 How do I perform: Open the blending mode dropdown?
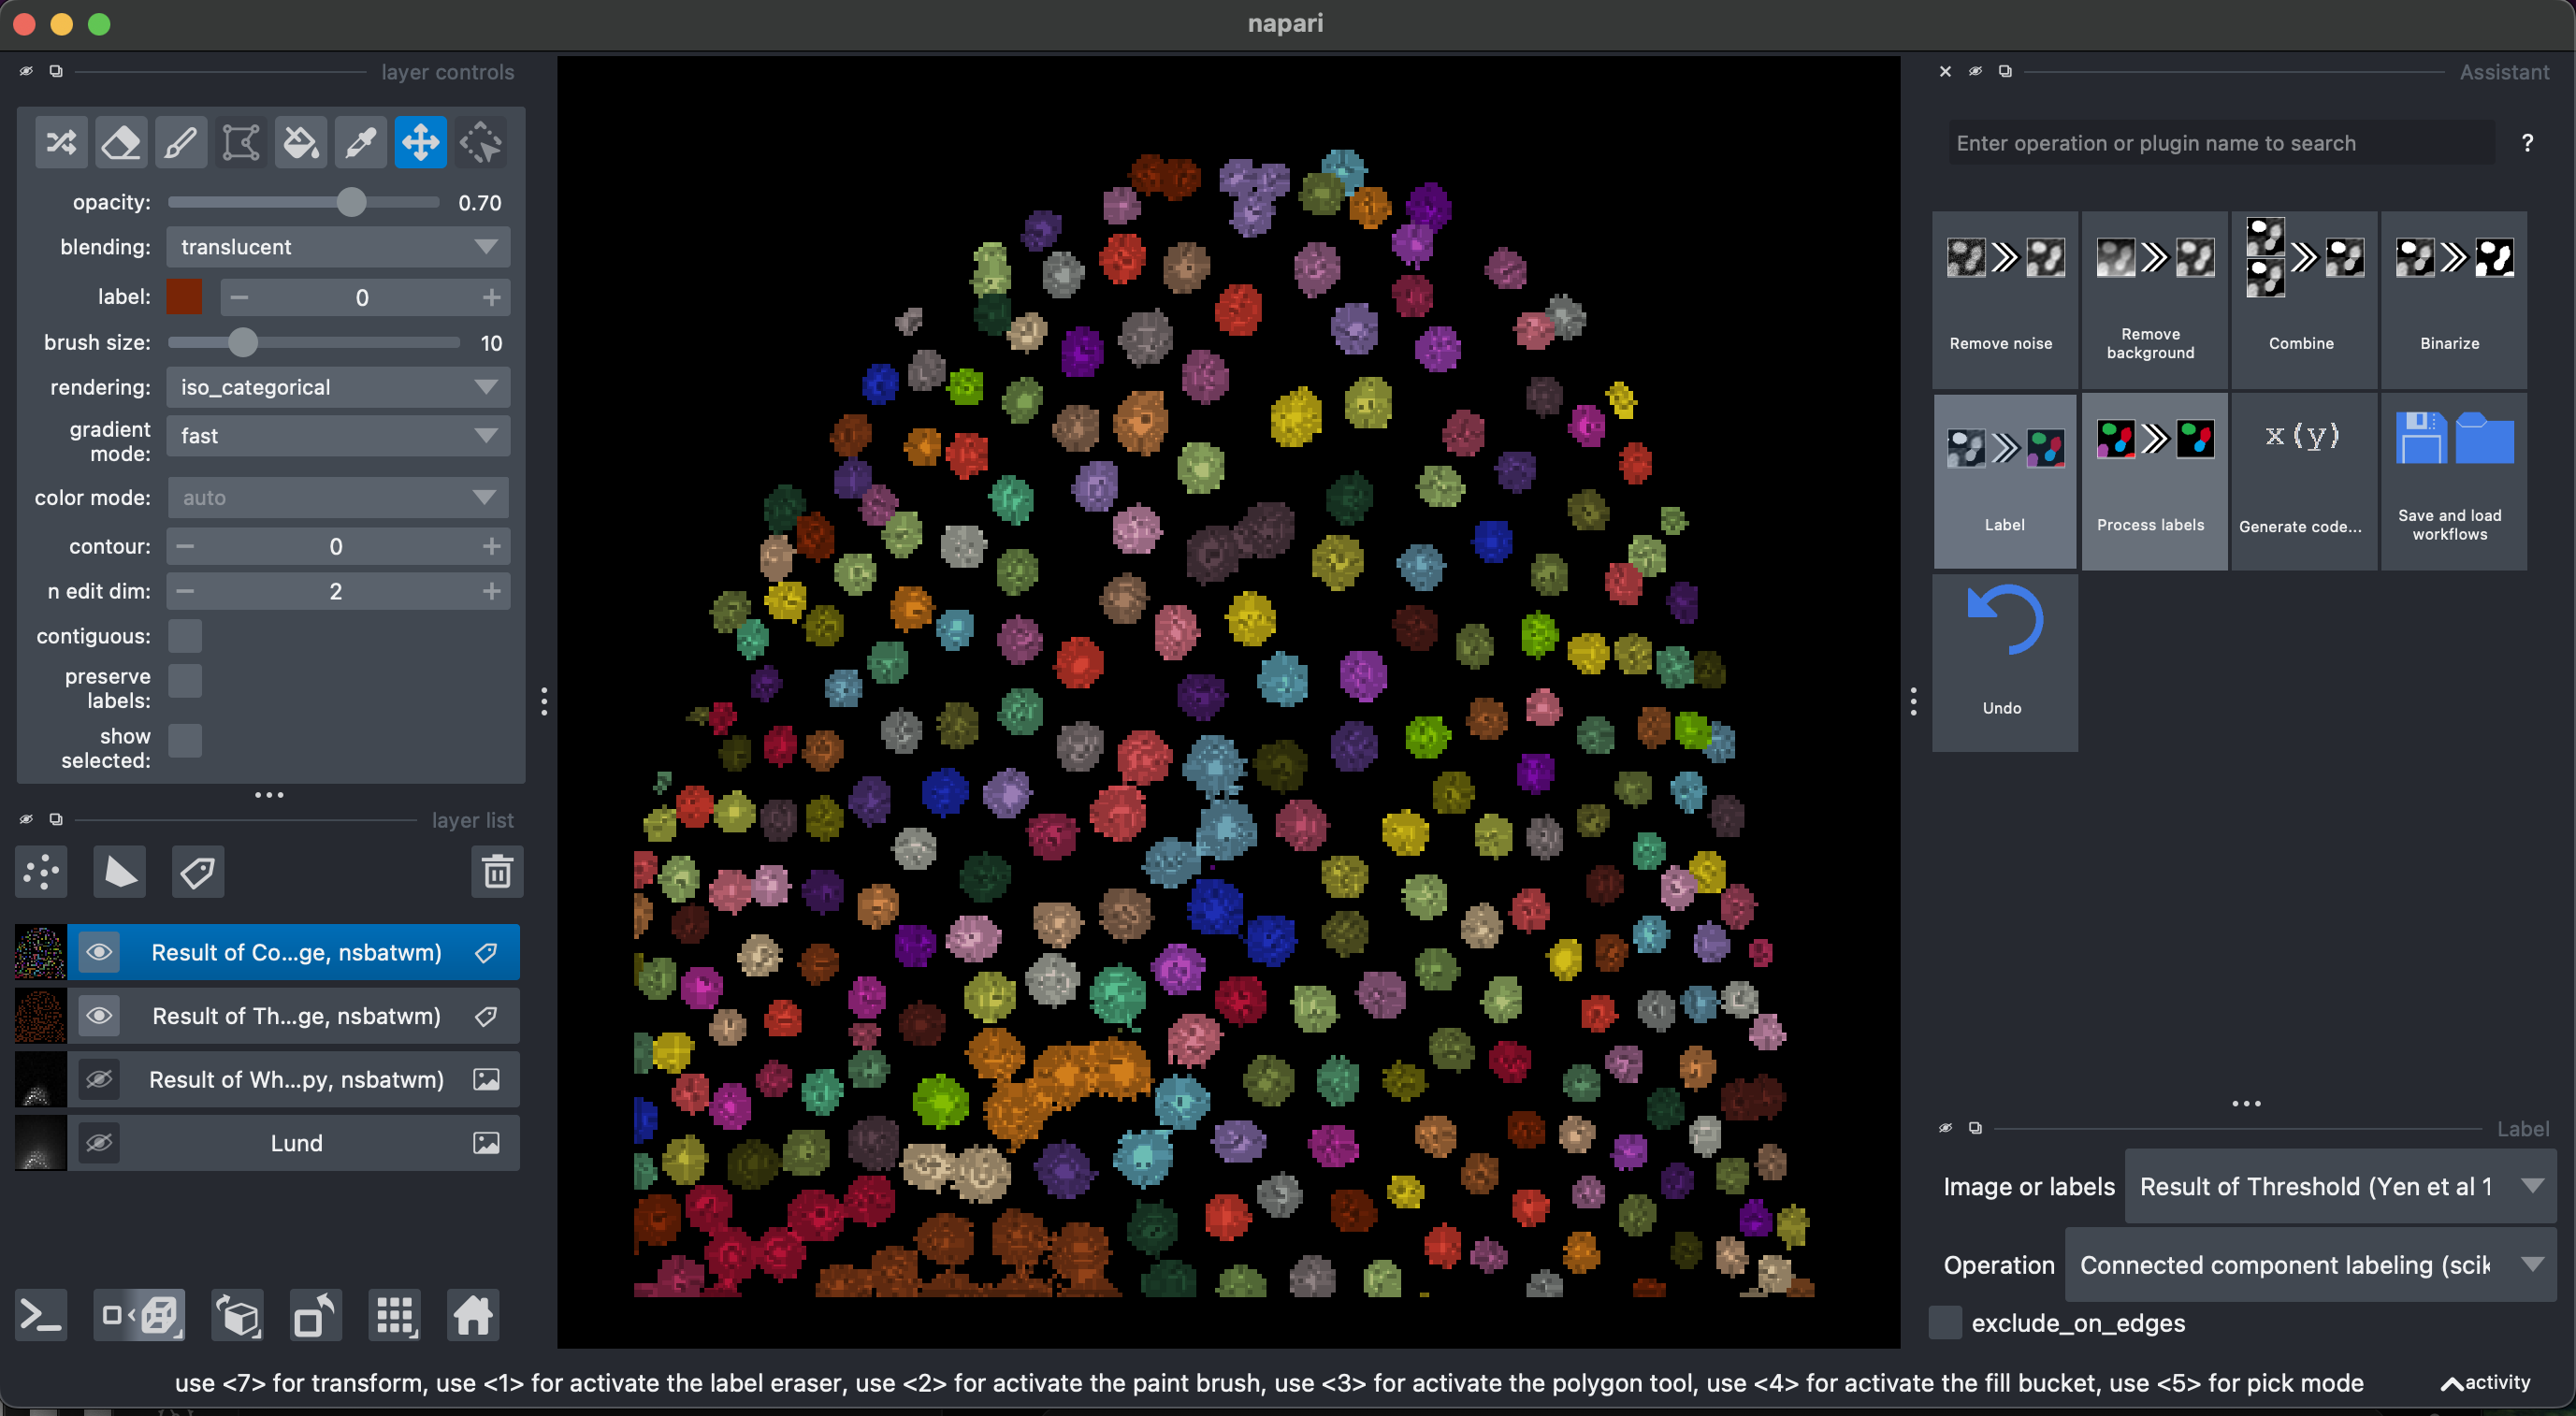[338, 247]
